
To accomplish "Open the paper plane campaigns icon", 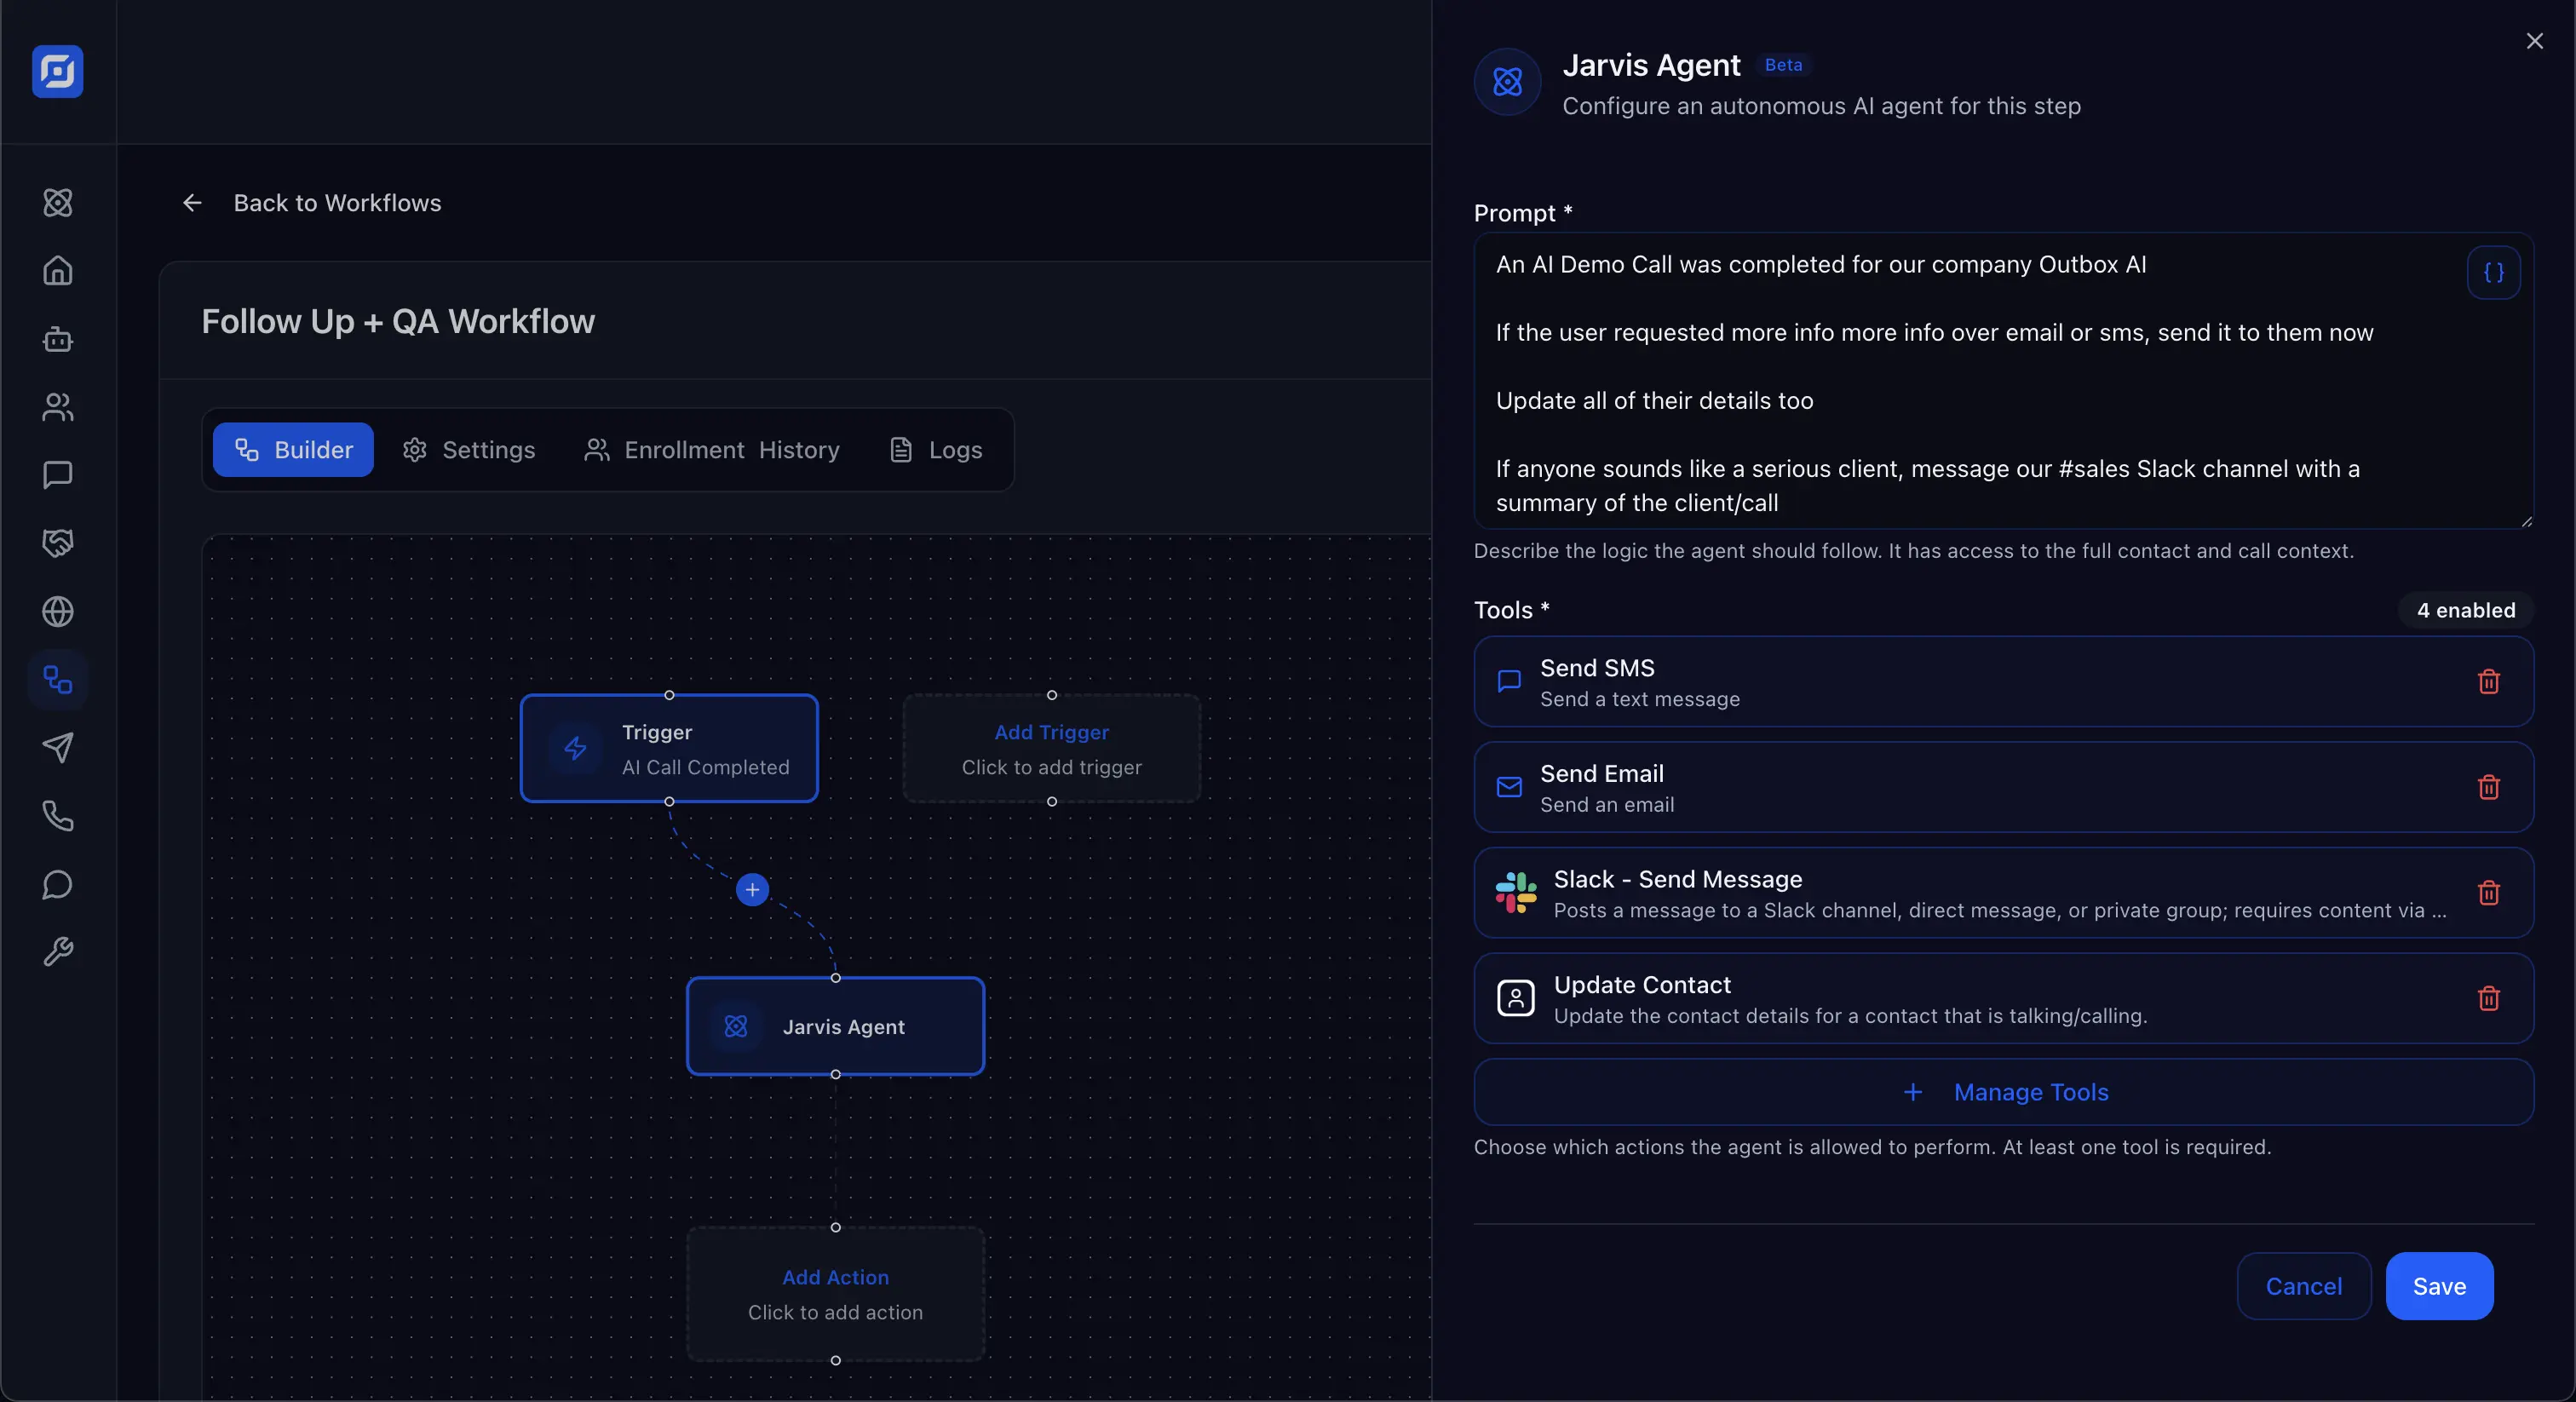I will pos(58,748).
